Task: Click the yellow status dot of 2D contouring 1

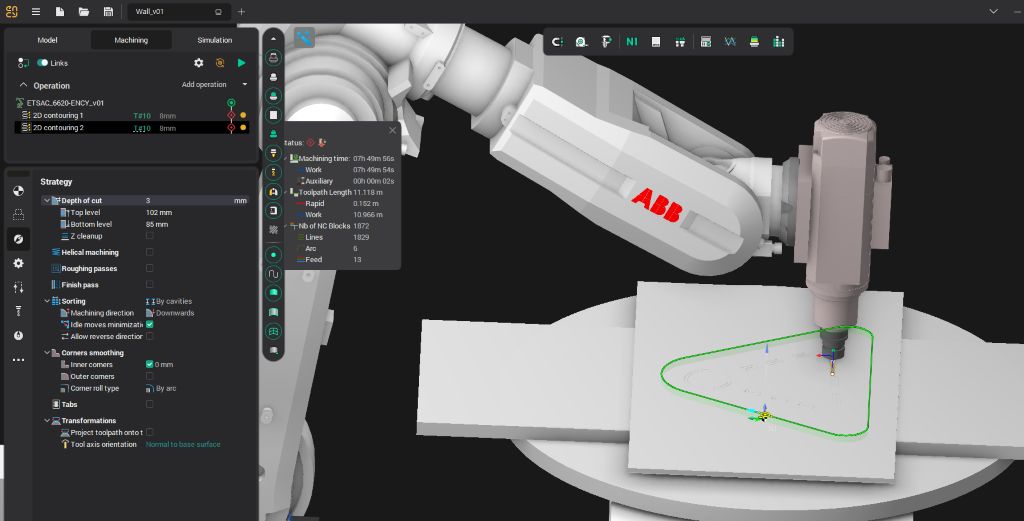Action: (243, 116)
